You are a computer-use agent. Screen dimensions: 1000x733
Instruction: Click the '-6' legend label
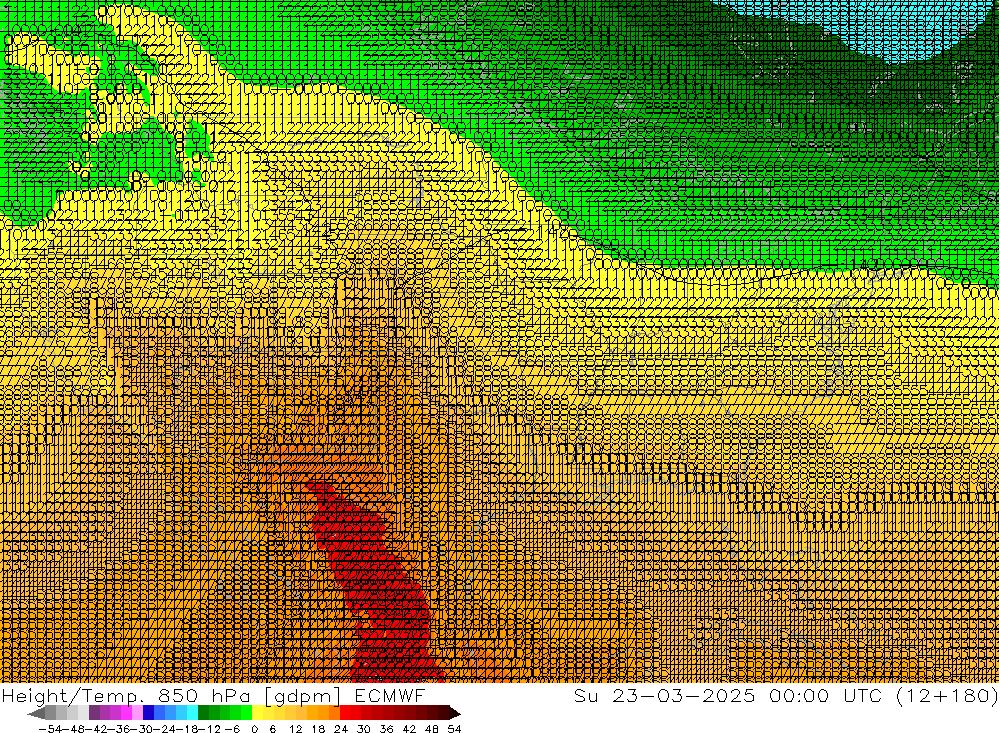click(x=232, y=728)
